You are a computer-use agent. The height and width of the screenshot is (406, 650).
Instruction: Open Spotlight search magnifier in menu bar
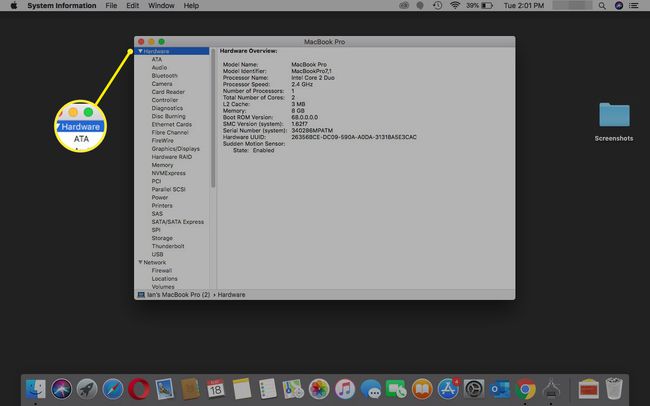click(x=602, y=6)
